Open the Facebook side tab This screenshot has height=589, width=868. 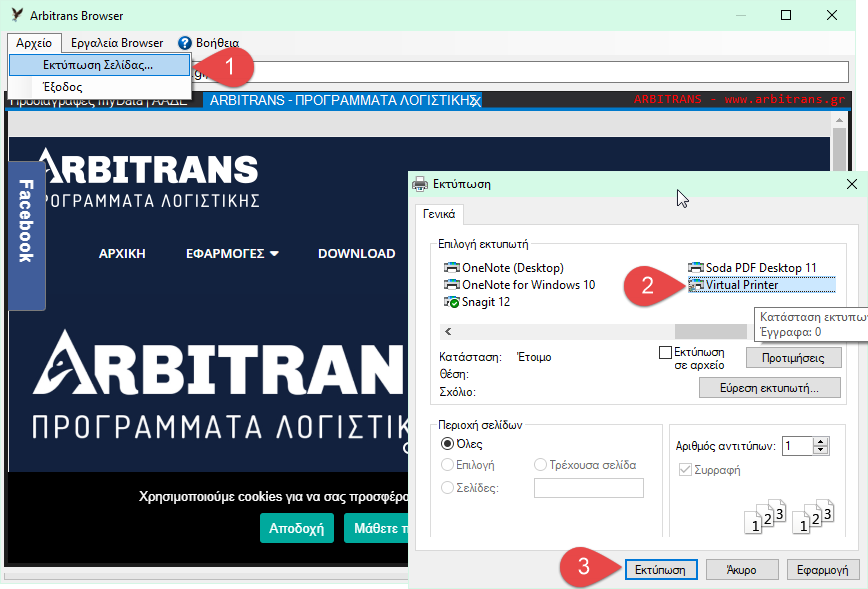point(26,235)
